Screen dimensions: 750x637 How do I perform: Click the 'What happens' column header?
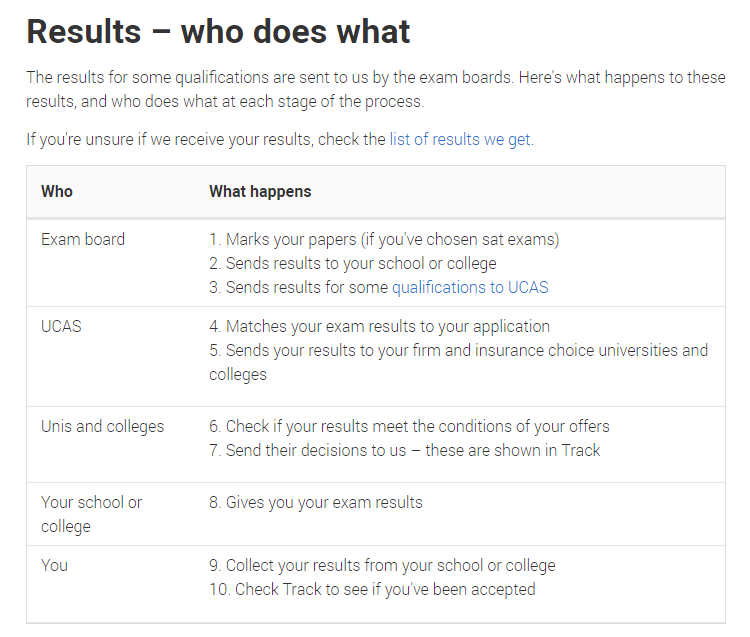[x=260, y=192]
